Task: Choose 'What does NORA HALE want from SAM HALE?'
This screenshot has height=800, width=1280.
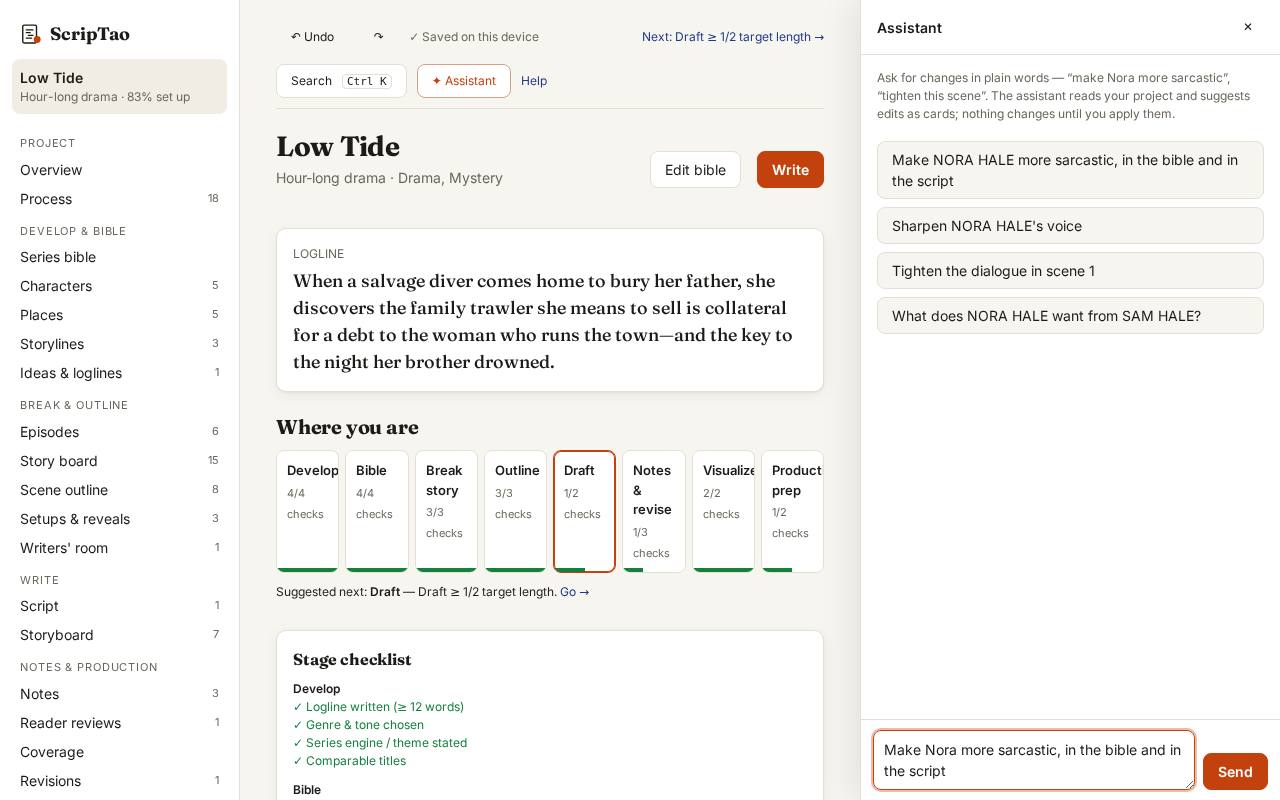Action: 1070,316
